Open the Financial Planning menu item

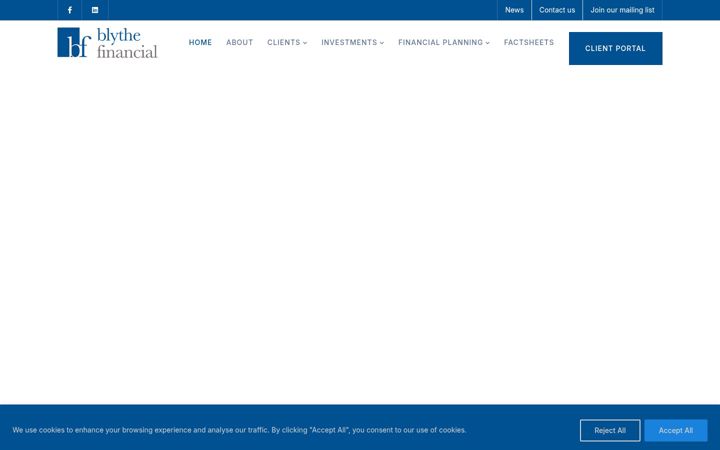click(440, 42)
